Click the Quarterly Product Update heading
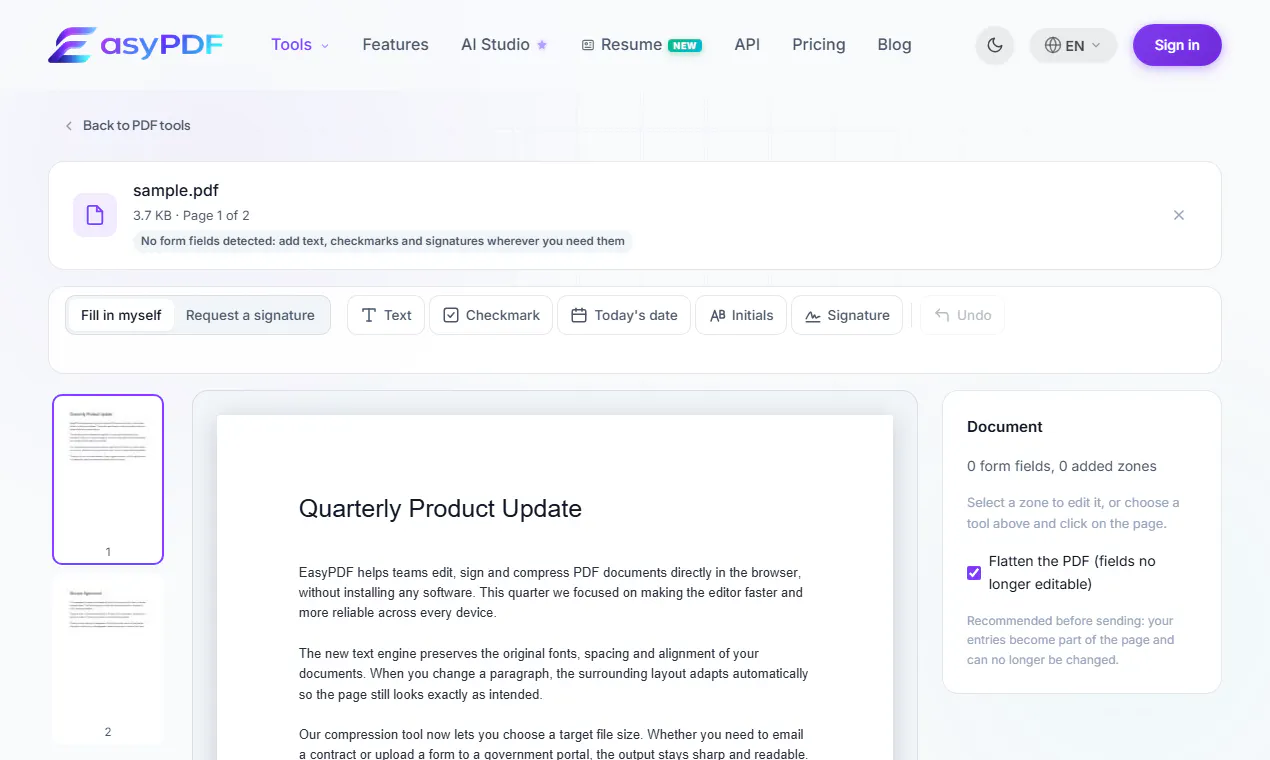 pyautogui.click(x=440, y=509)
